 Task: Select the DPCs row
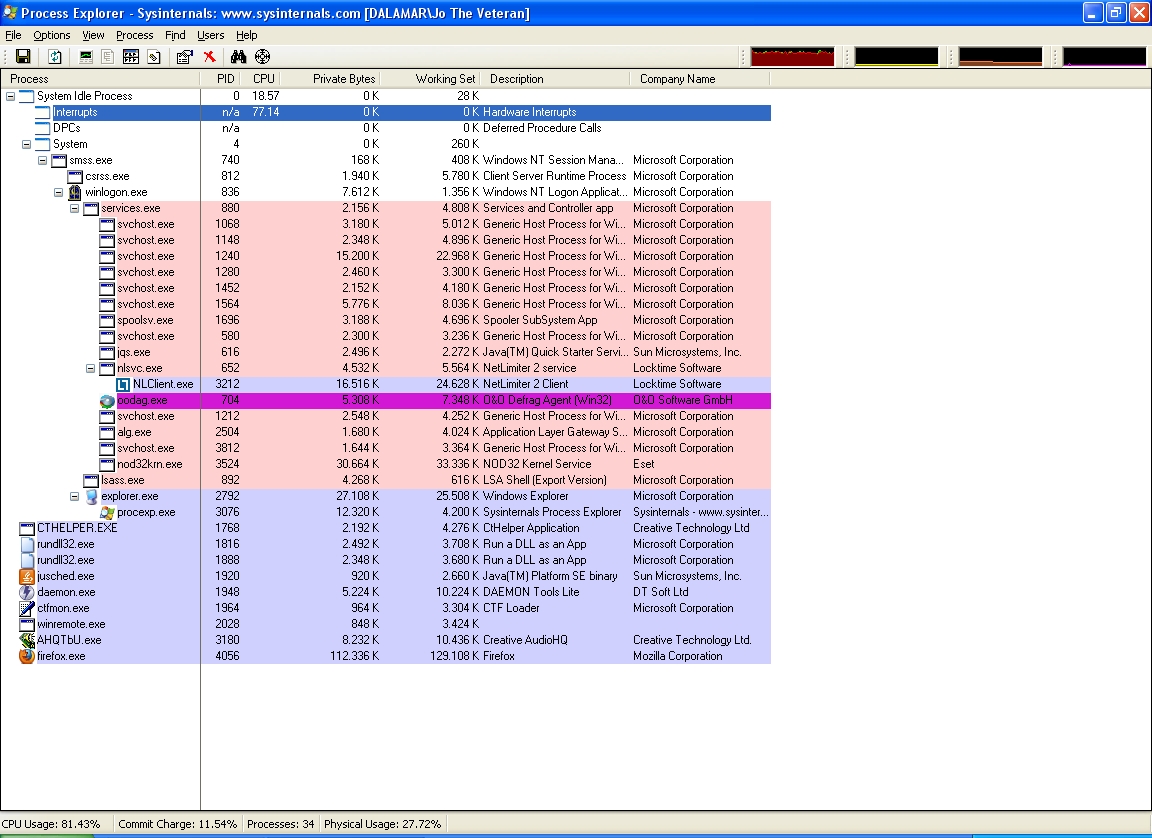point(386,128)
